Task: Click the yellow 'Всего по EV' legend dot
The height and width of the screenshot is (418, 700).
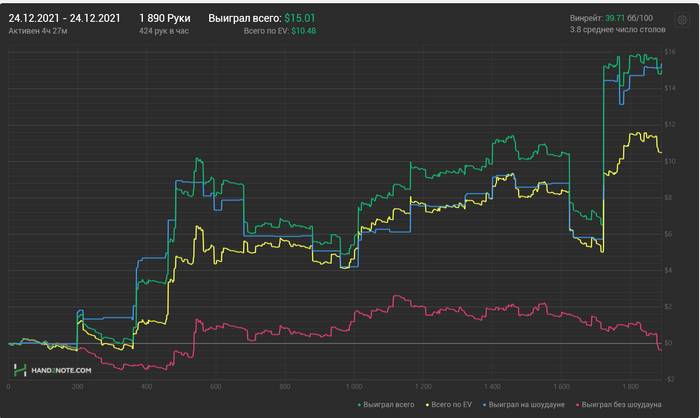Action: click(428, 405)
